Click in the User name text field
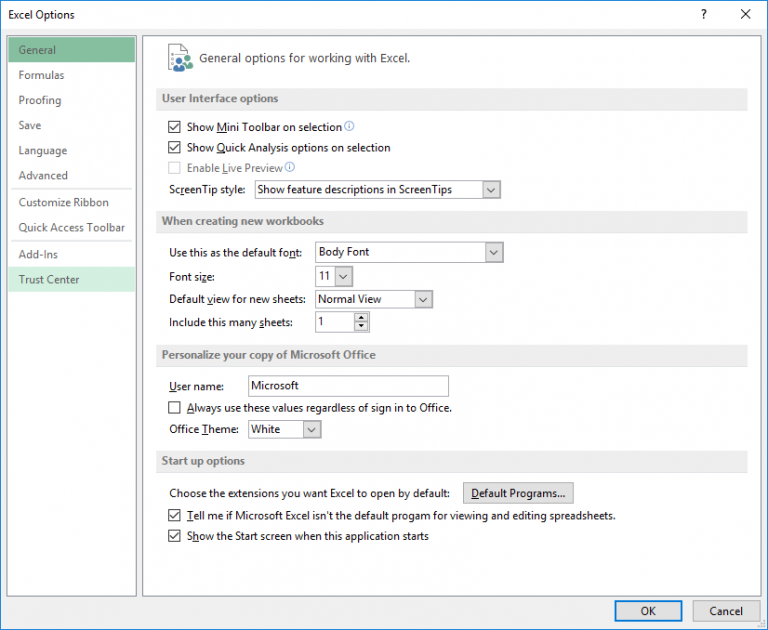Screen dimensions: 768x630 348,386
